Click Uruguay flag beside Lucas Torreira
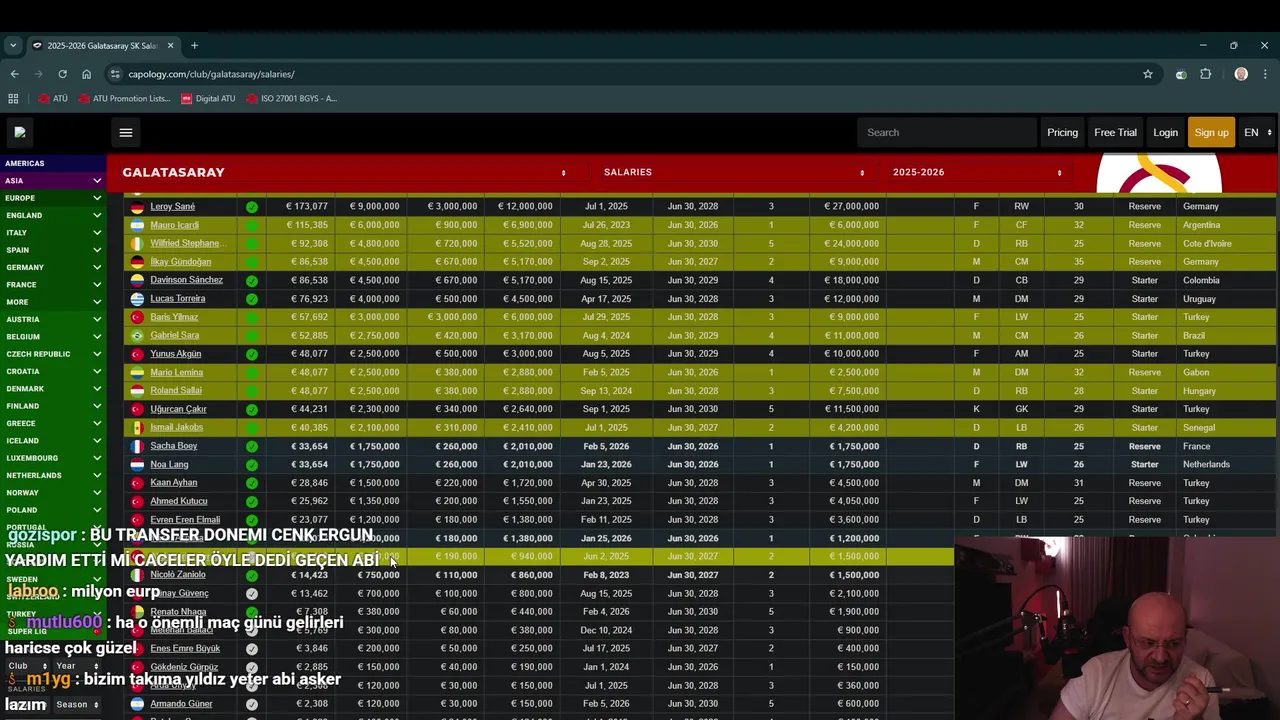The height and width of the screenshot is (720, 1280). tap(137, 299)
